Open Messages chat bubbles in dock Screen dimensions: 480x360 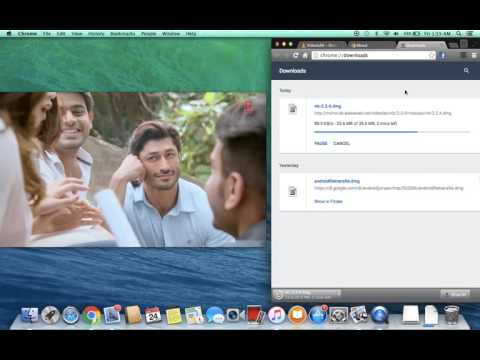tap(215, 315)
